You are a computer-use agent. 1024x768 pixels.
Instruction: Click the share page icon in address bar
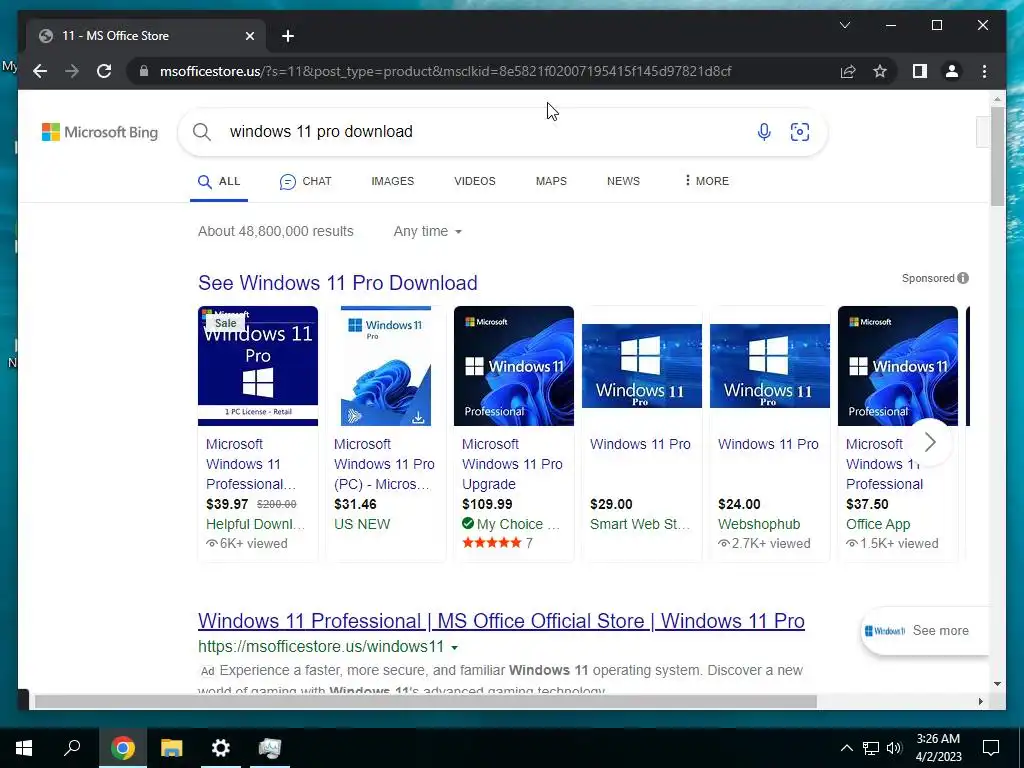coord(848,71)
